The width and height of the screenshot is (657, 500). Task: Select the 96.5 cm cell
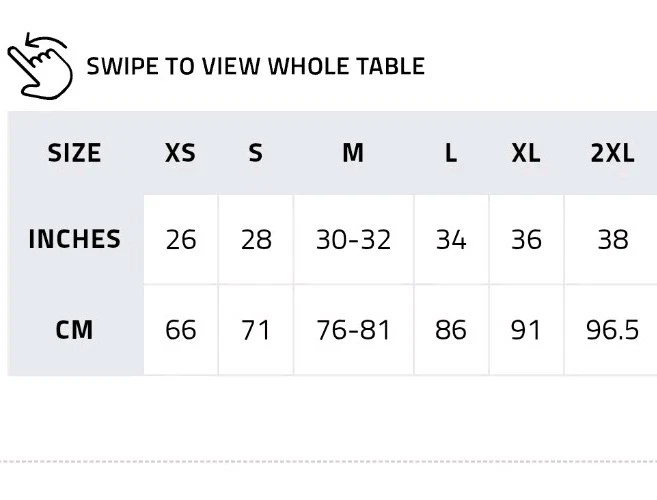(612, 330)
